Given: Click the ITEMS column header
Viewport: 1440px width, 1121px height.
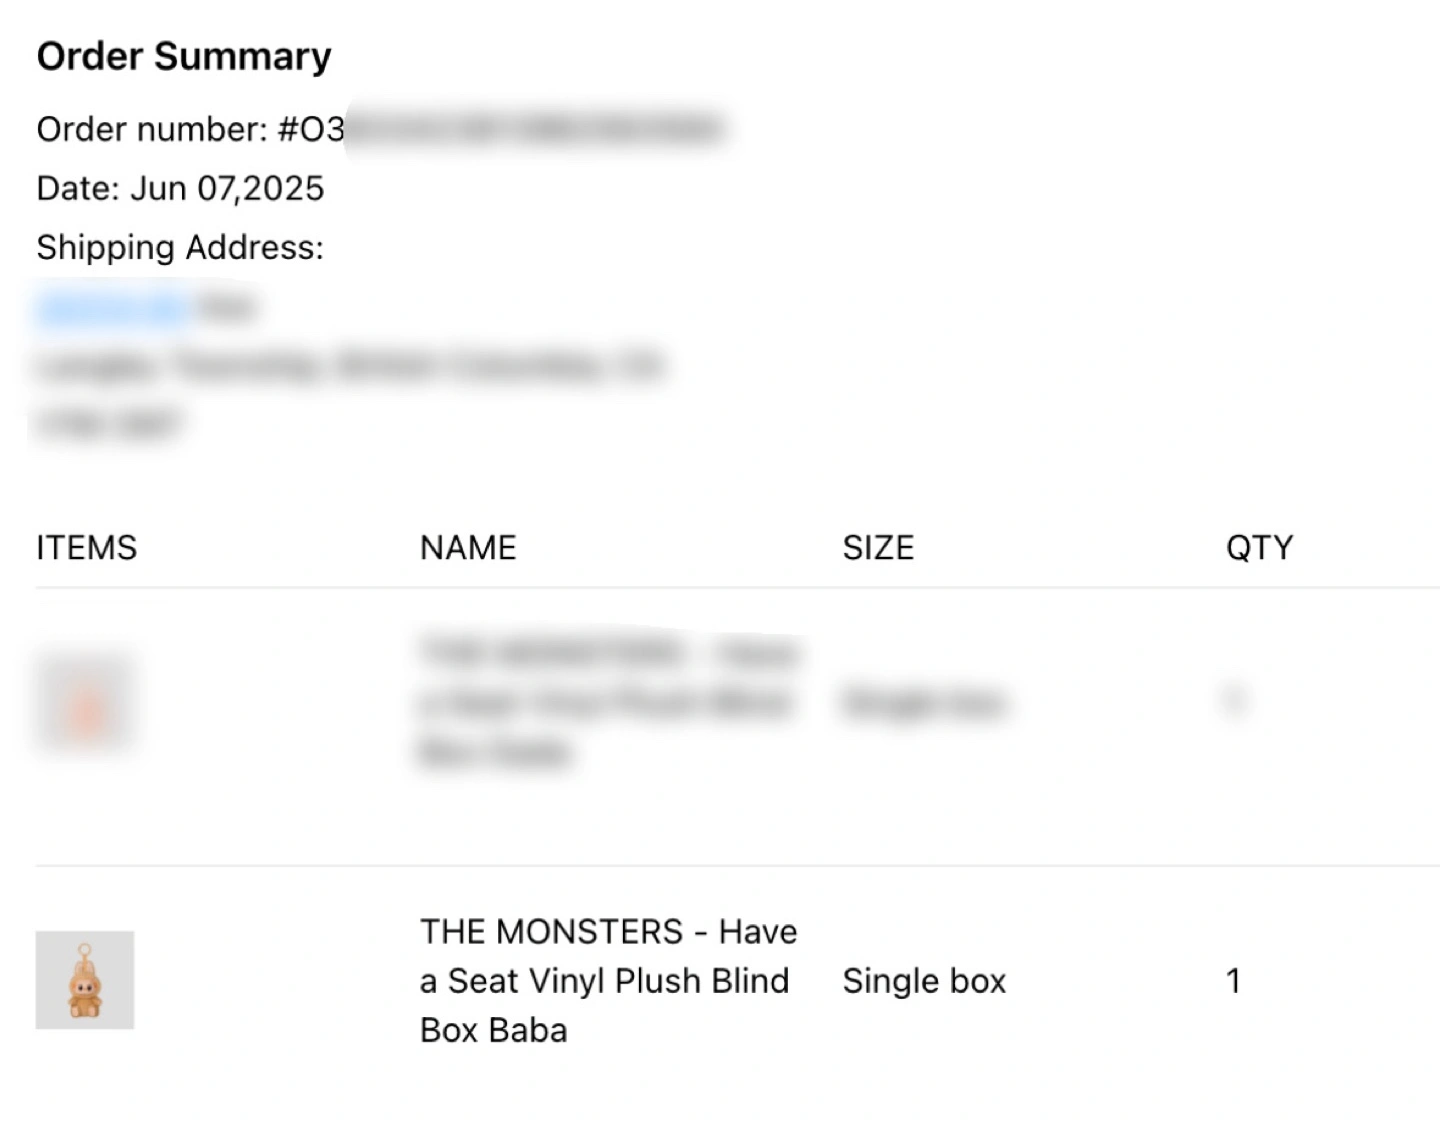Looking at the screenshot, I should tap(87, 548).
